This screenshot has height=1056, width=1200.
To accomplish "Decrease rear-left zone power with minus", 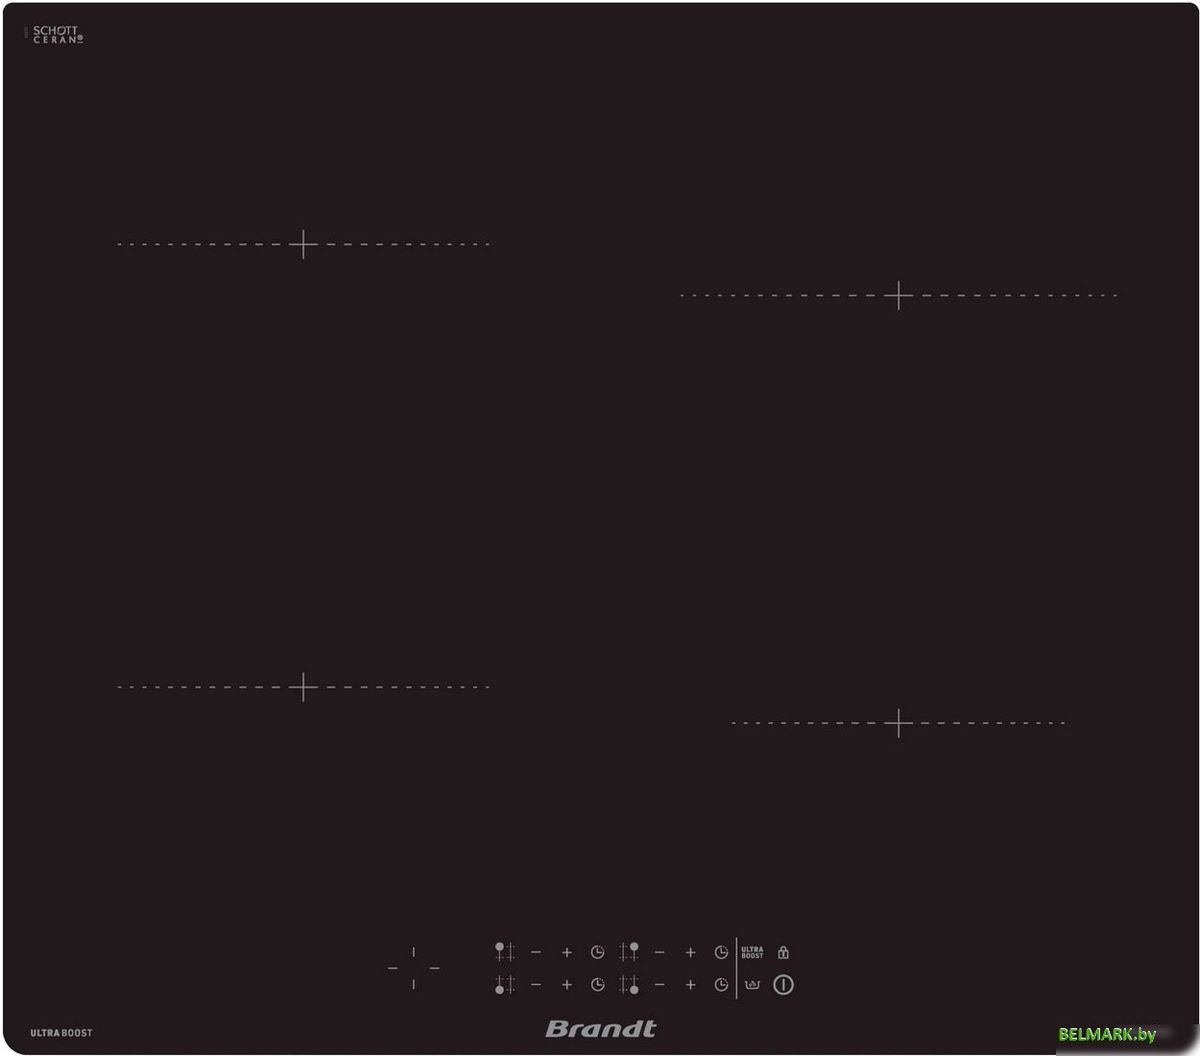I will [536, 953].
